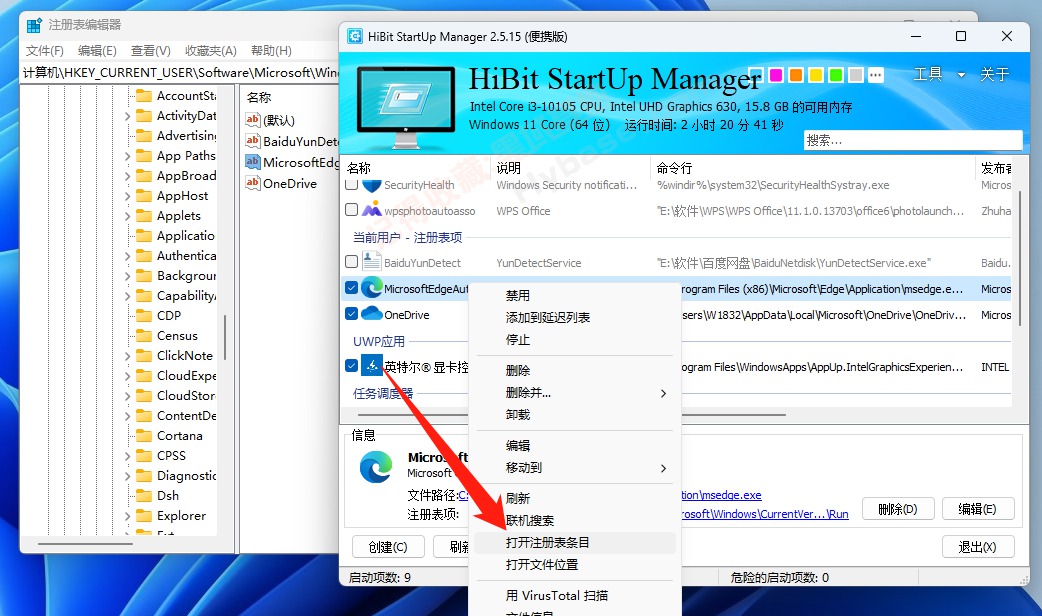1042x616 pixels.
Task: Apply the green theme color swatch
Action: coord(835,74)
